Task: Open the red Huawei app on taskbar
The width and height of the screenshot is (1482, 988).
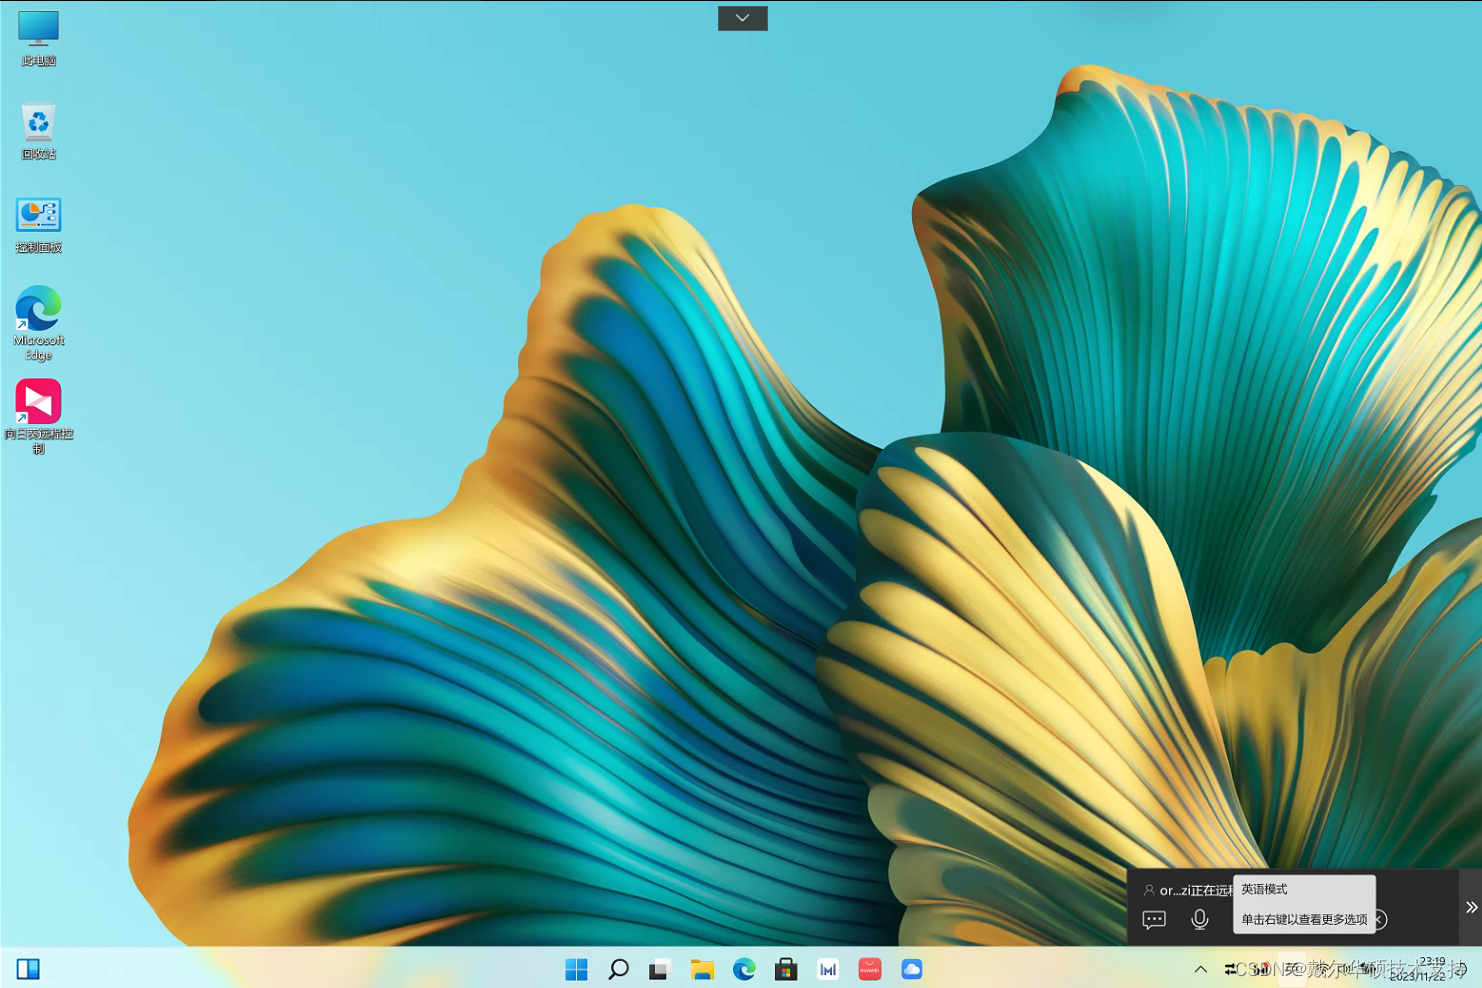Action: 870,969
